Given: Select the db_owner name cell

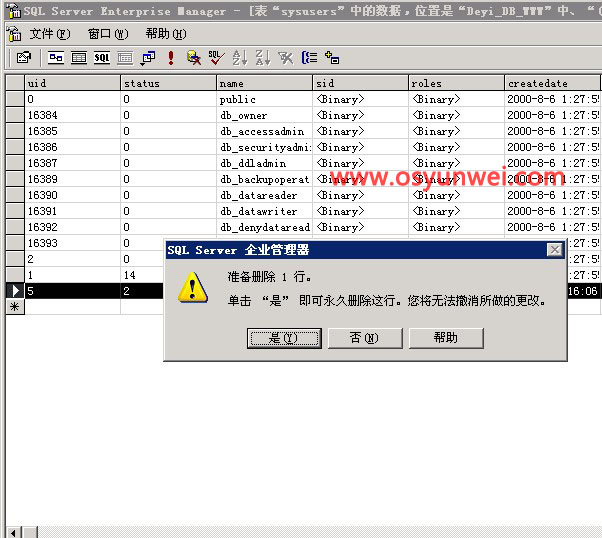Looking at the screenshot, I should 265,115.
